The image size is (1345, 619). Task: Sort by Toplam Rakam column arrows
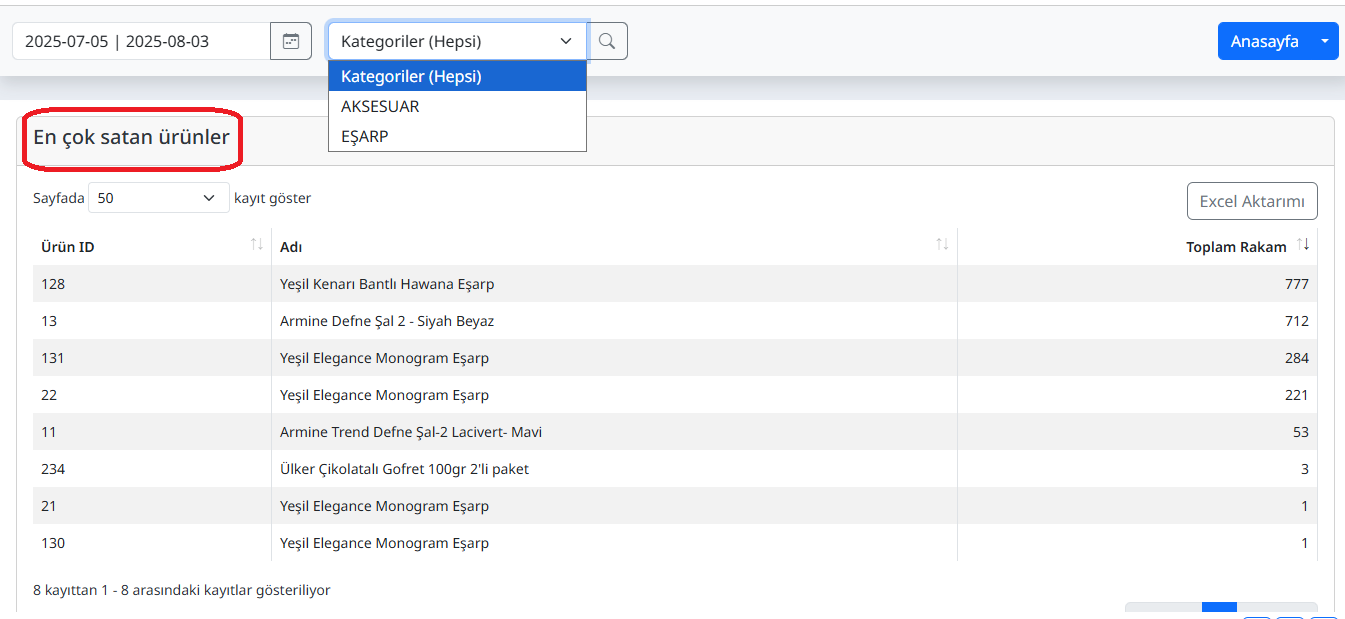tap(1302, 245)
